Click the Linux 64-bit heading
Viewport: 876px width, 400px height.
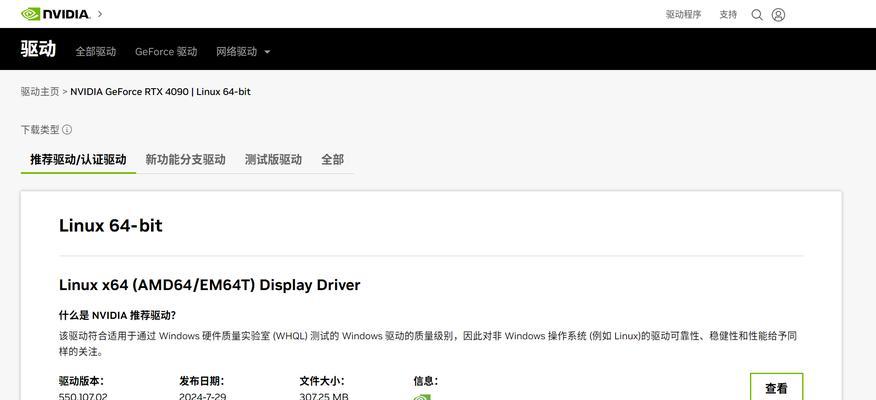point(111,226)
